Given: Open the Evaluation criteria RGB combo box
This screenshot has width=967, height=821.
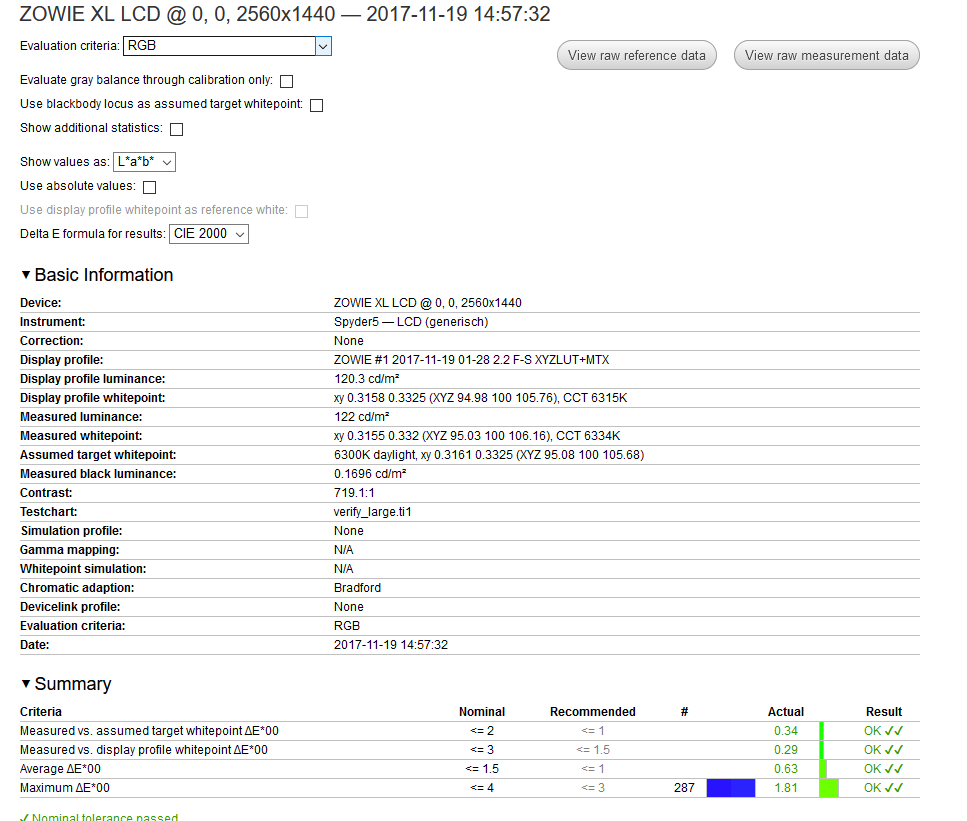Looking at the screenshot, I should click(x=227, y=46).
